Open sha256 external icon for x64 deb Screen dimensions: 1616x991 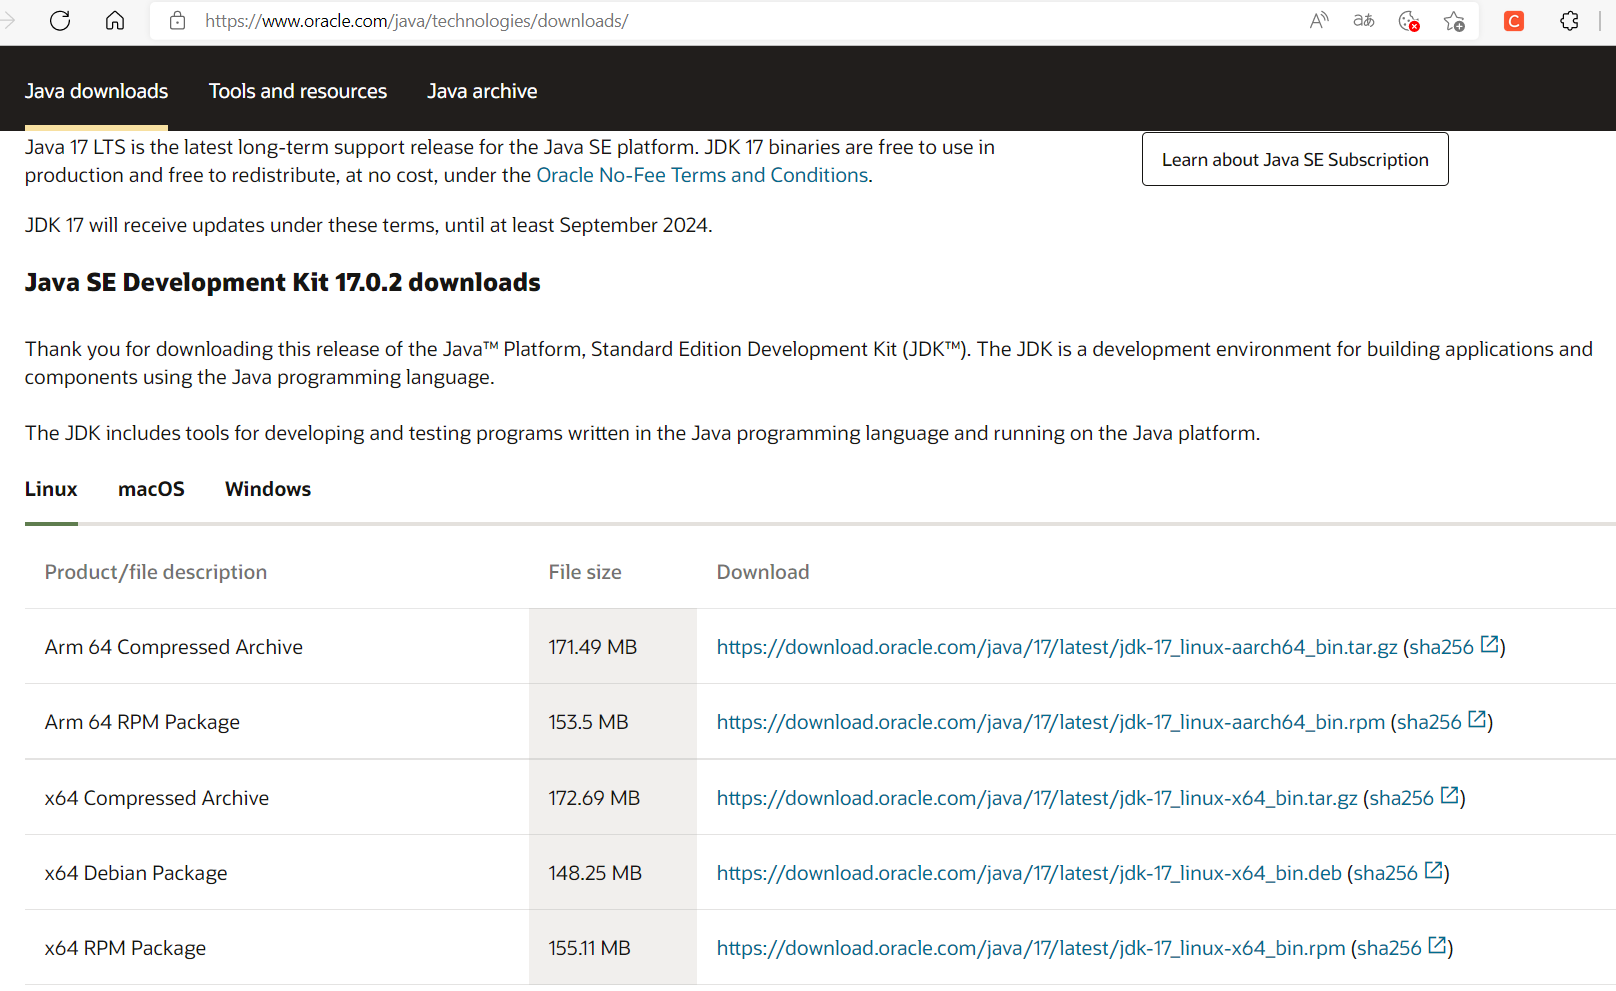pos(1433,871)
